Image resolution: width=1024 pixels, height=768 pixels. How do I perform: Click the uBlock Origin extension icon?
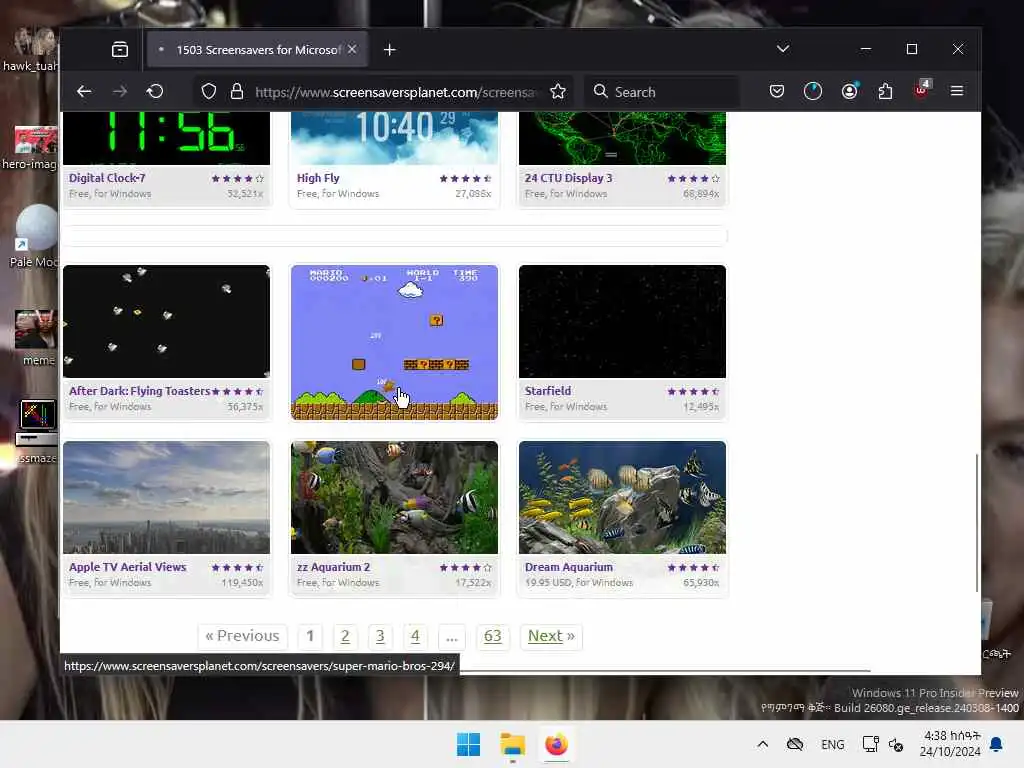(x=921, y=90)
